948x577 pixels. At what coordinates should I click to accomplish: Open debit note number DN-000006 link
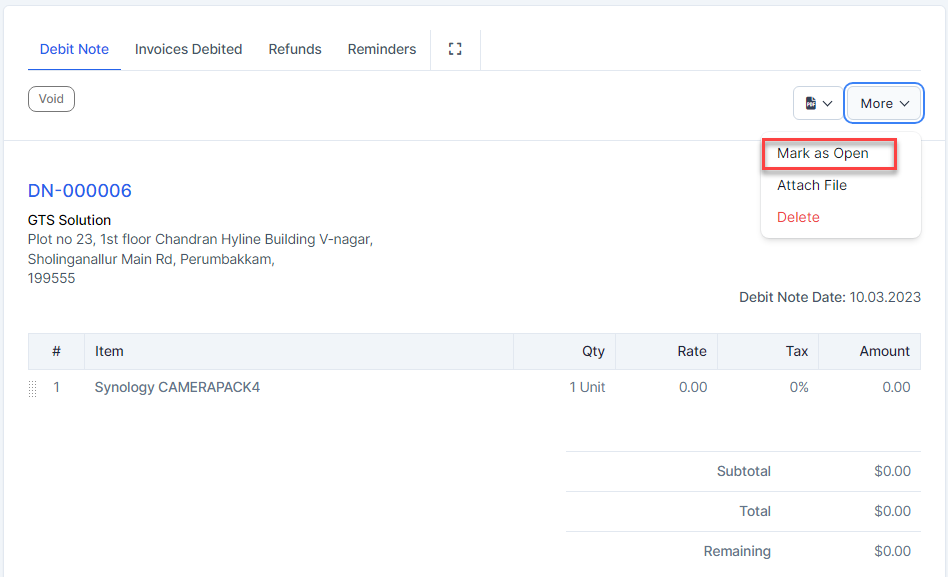[80, 191]
